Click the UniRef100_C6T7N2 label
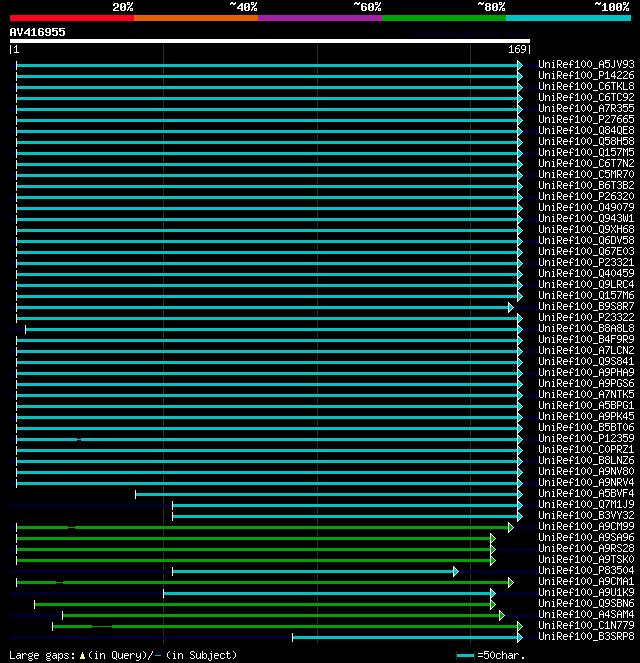This screenshot has width=640, height=663. tap(586, 164)
